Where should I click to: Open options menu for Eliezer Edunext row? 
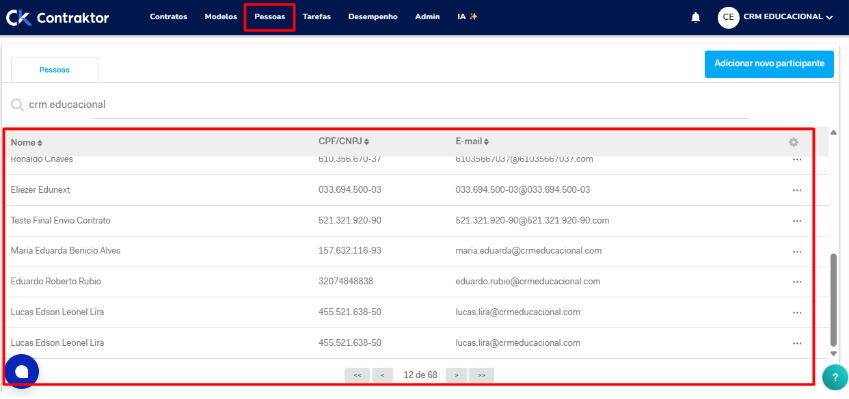pos(796,191)
